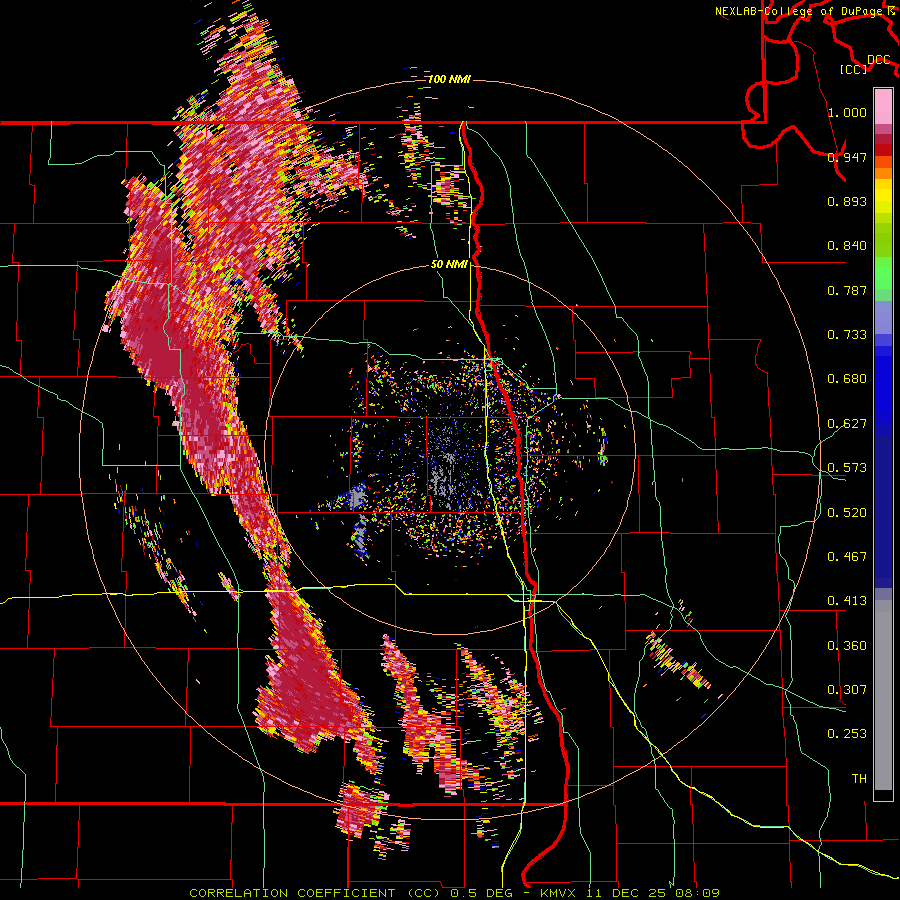This screenshot has width=900, height=900.
Task: Pick the light pink swatch atop color bar
Action: 883,106
